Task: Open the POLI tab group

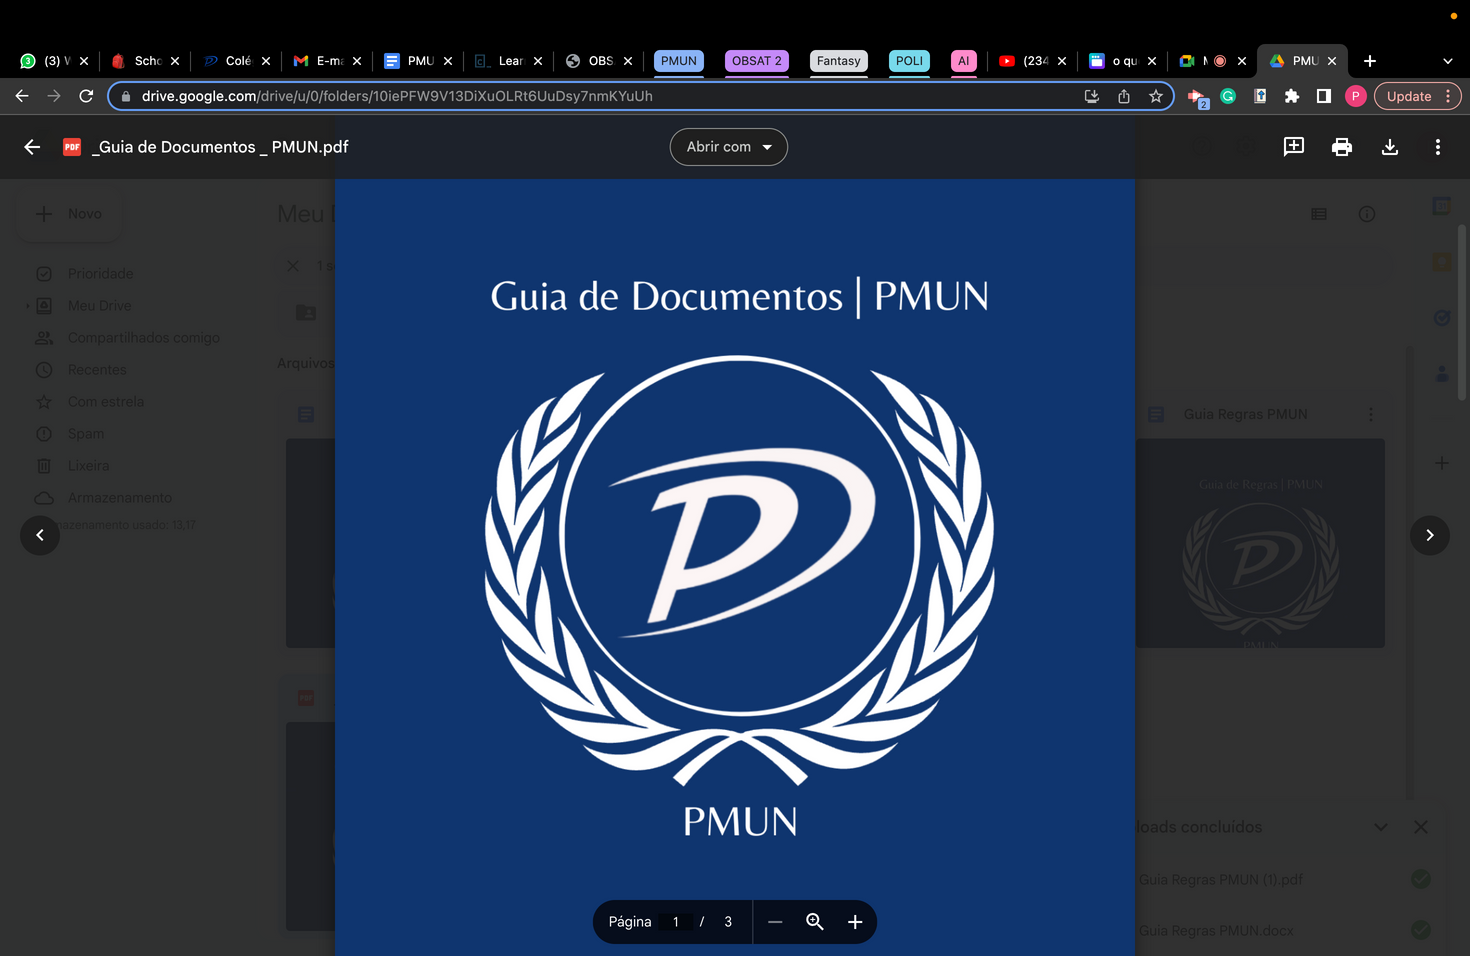Action: click(x=909, y=61)
